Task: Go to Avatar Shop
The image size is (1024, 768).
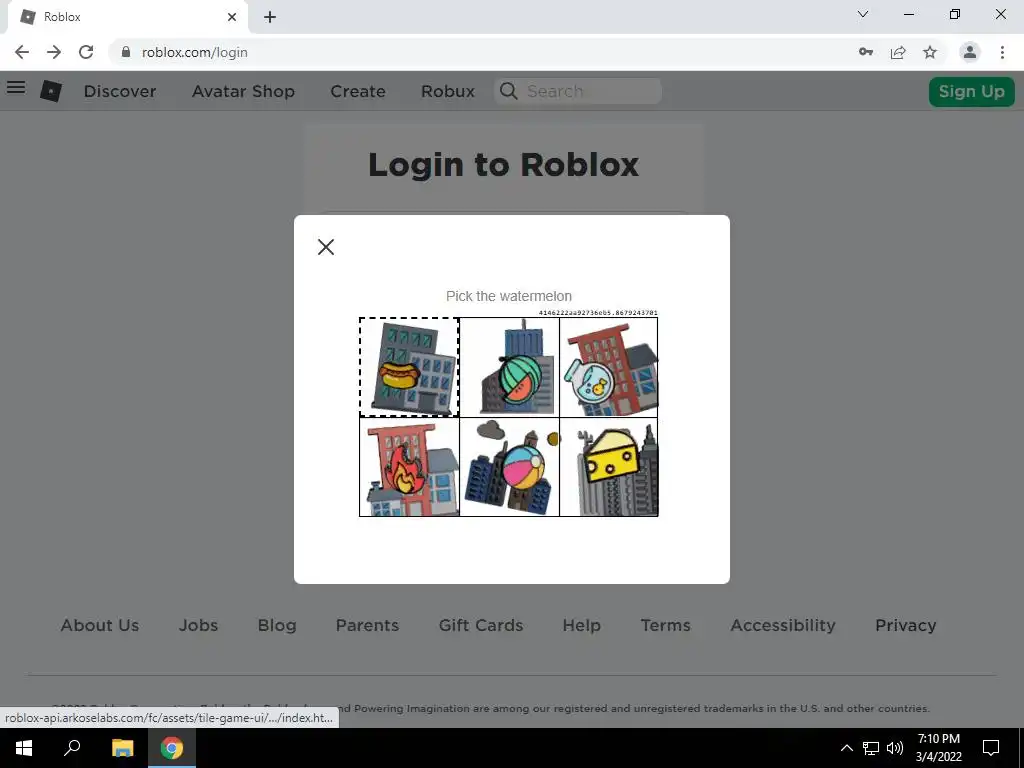Action: 243,91
